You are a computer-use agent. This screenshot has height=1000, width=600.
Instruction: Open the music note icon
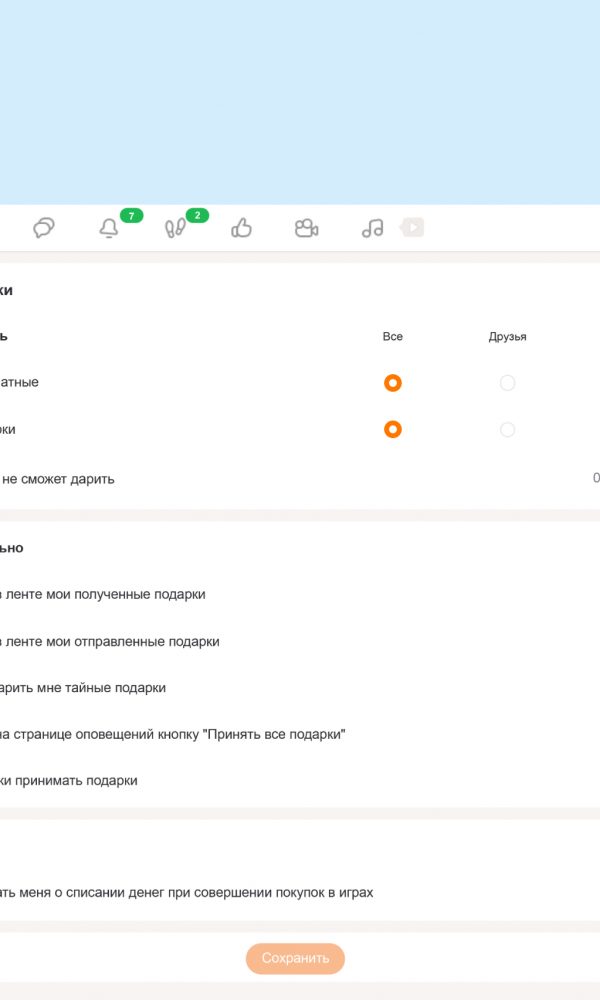[x=372, y=229]
